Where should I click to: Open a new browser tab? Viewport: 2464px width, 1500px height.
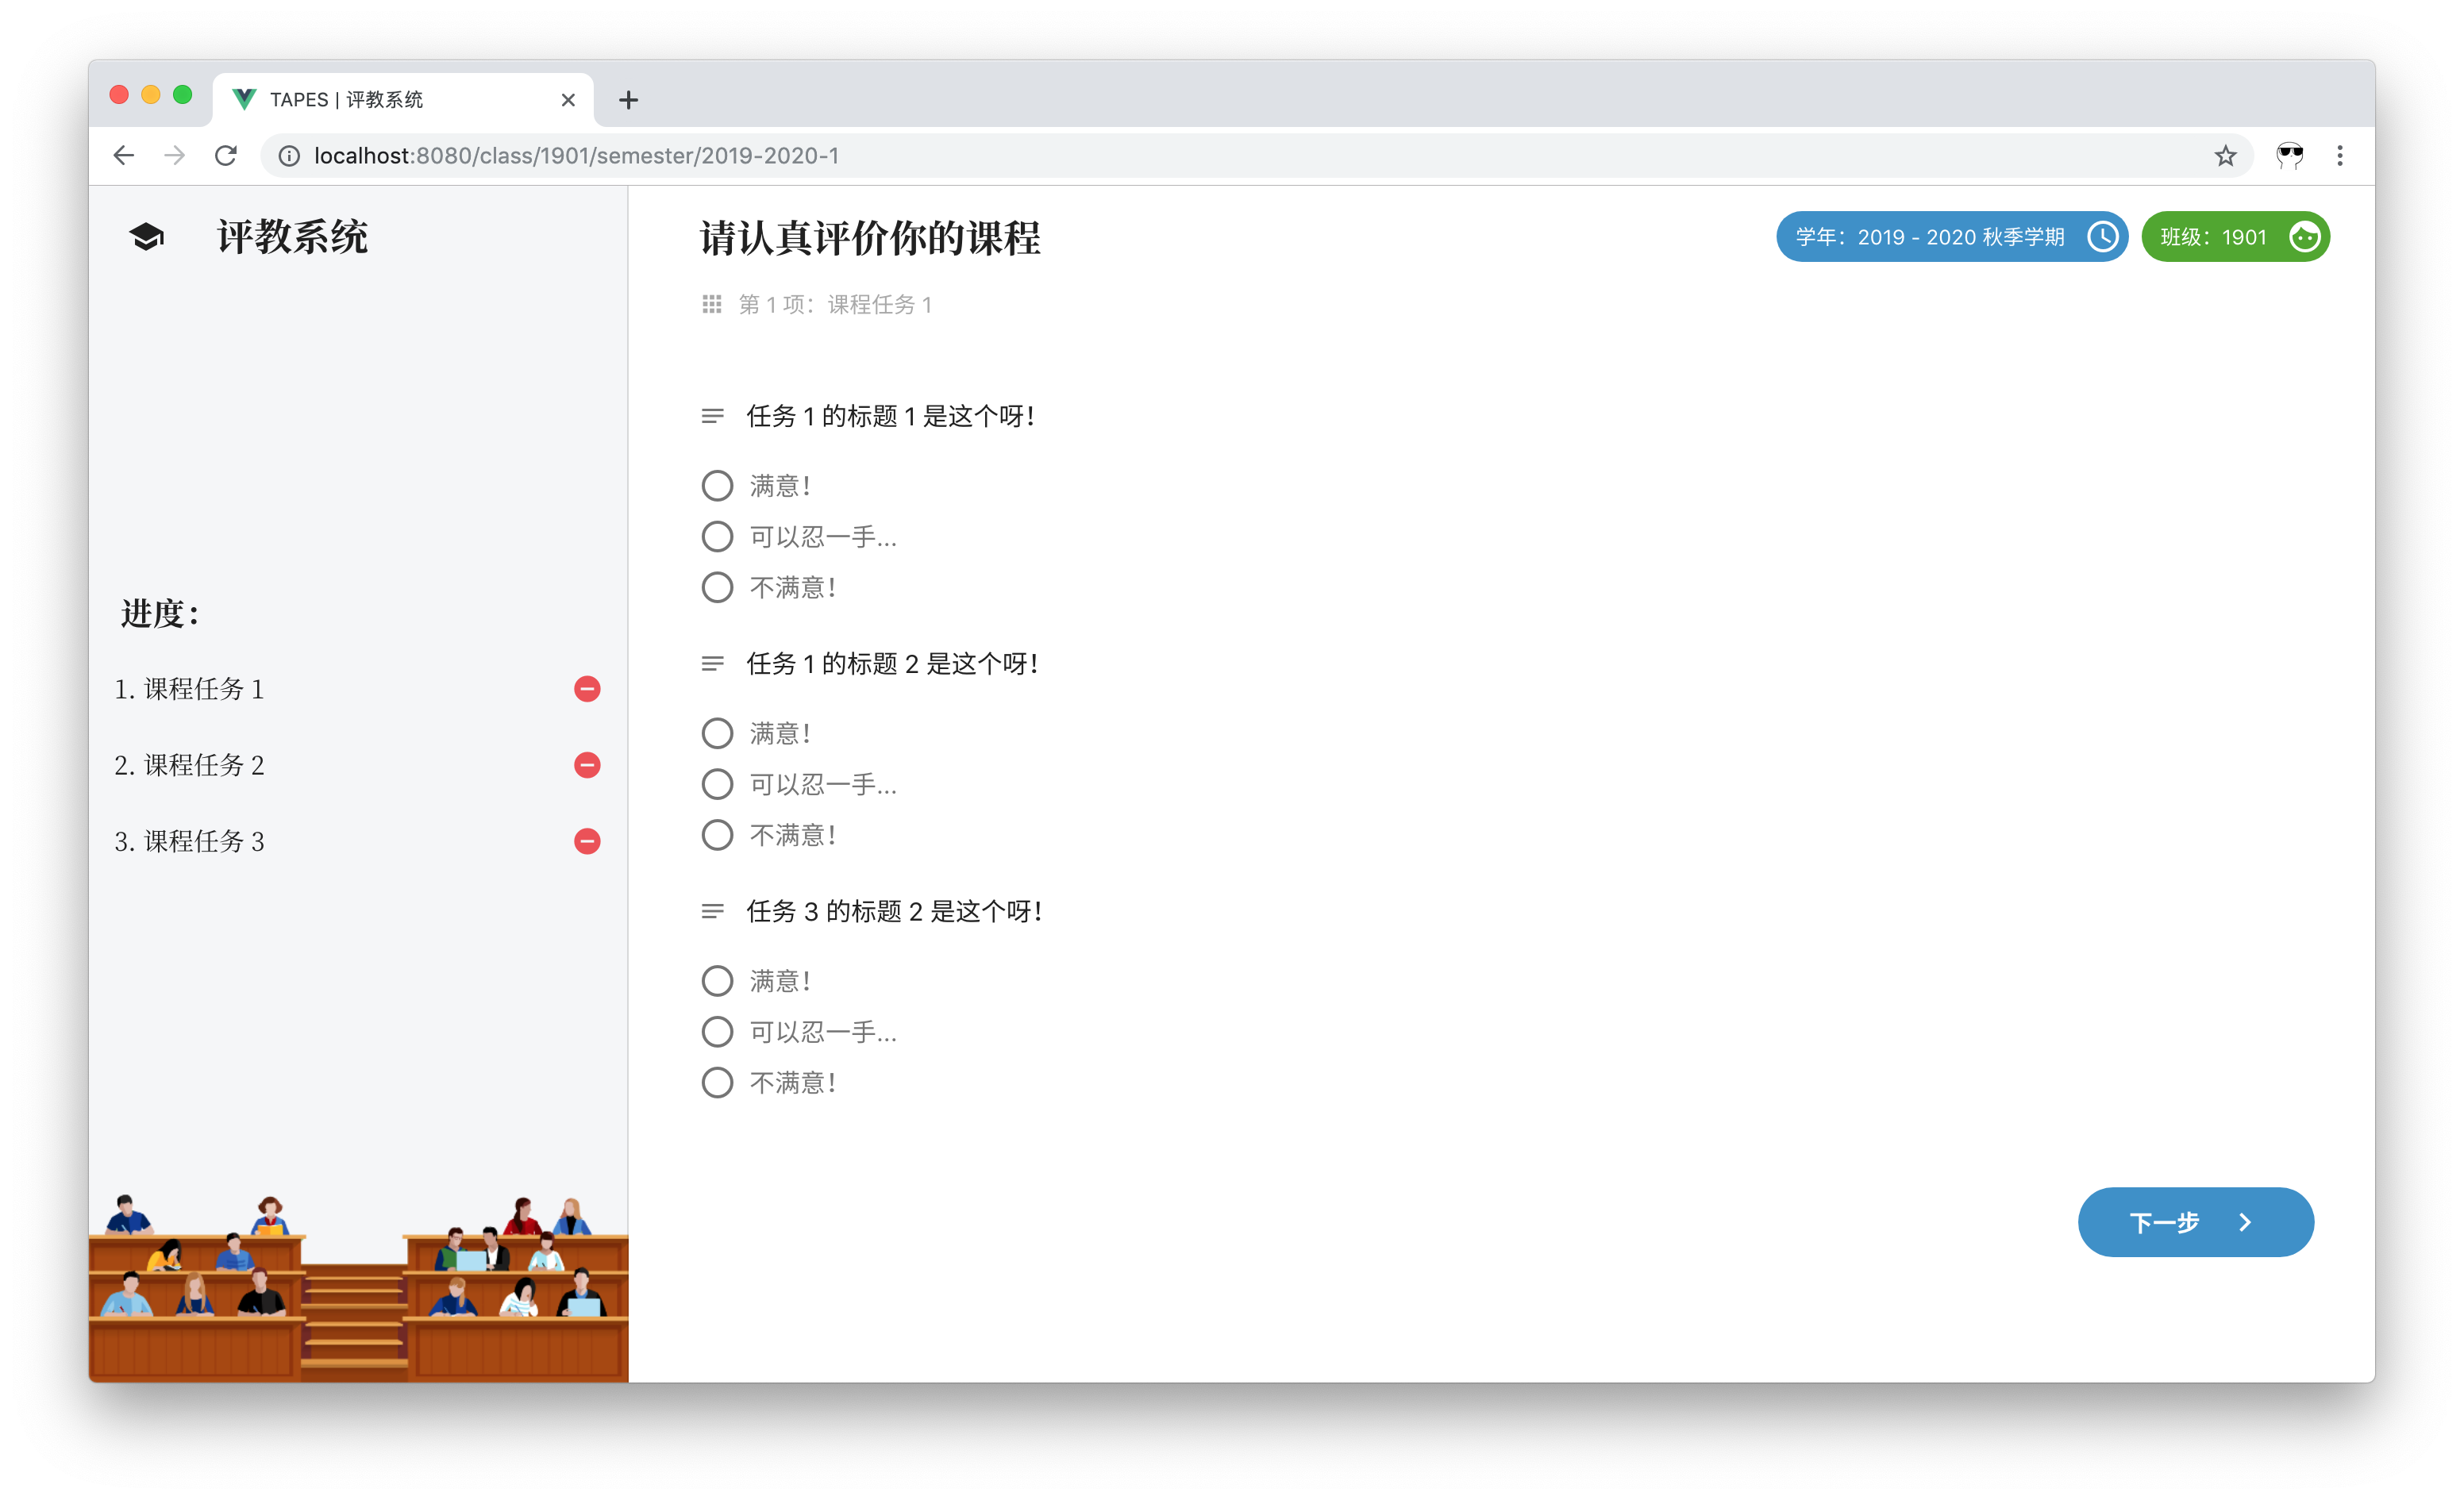(628, 100)
